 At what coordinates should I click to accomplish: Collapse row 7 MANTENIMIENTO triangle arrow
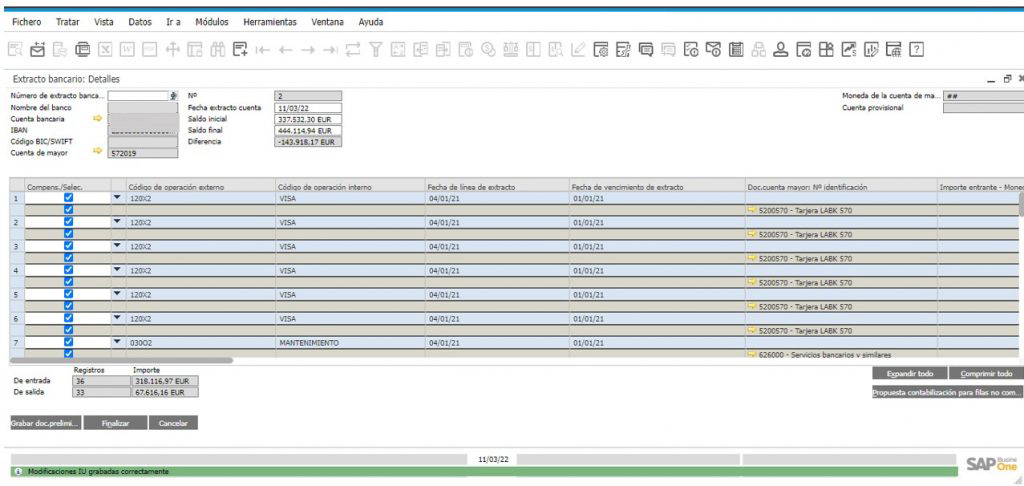[118, 342]
